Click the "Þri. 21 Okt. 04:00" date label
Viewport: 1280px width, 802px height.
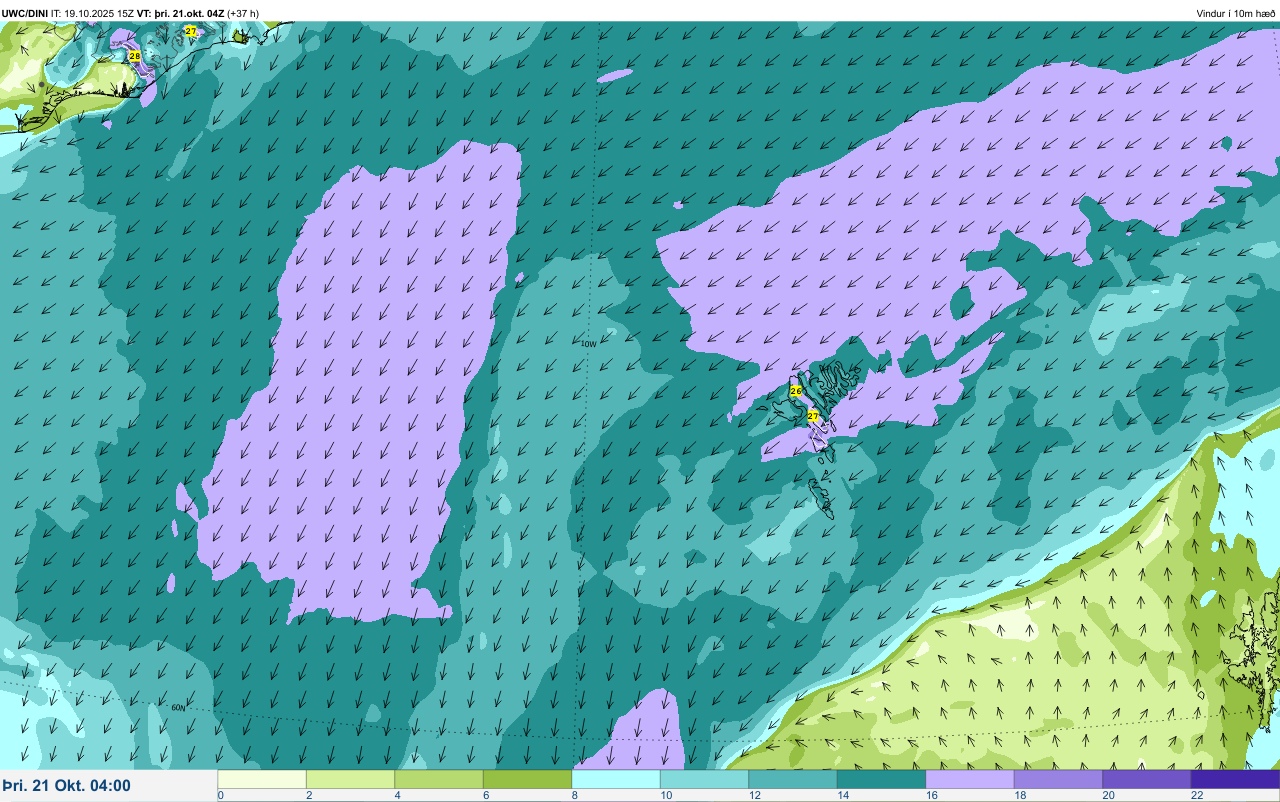click(66, 785)
